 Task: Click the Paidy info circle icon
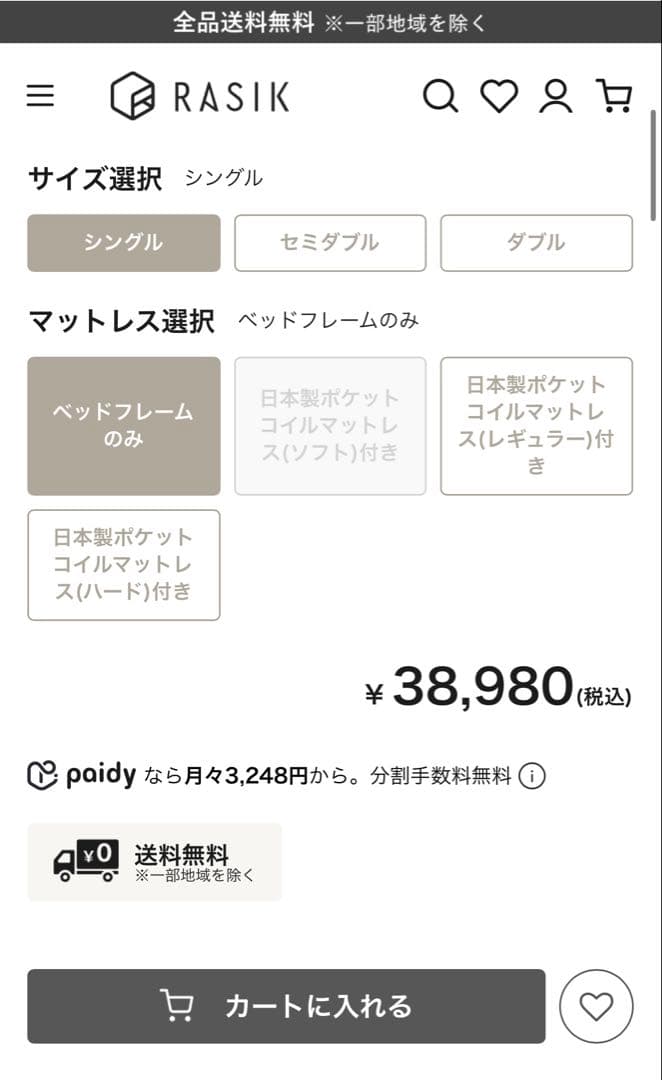(532, 776)
